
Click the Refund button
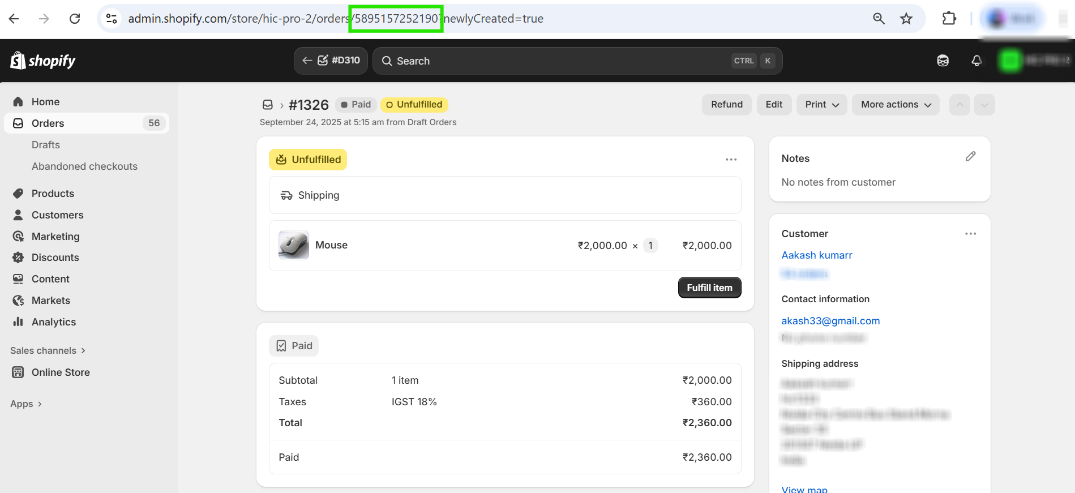(x=726, y=104)
